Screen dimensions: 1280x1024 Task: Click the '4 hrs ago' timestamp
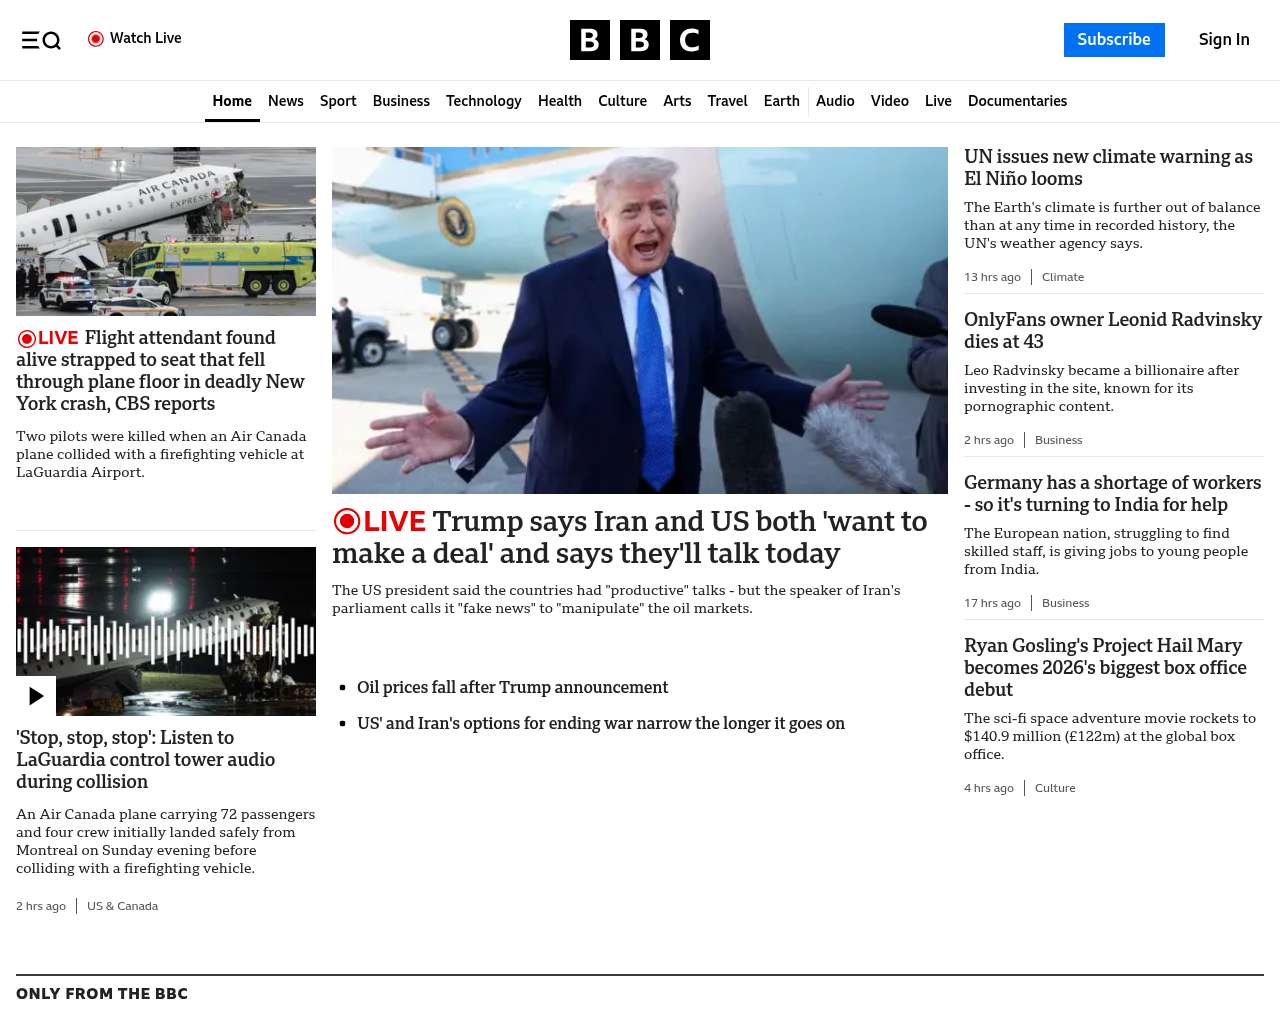tap(989, 788)
